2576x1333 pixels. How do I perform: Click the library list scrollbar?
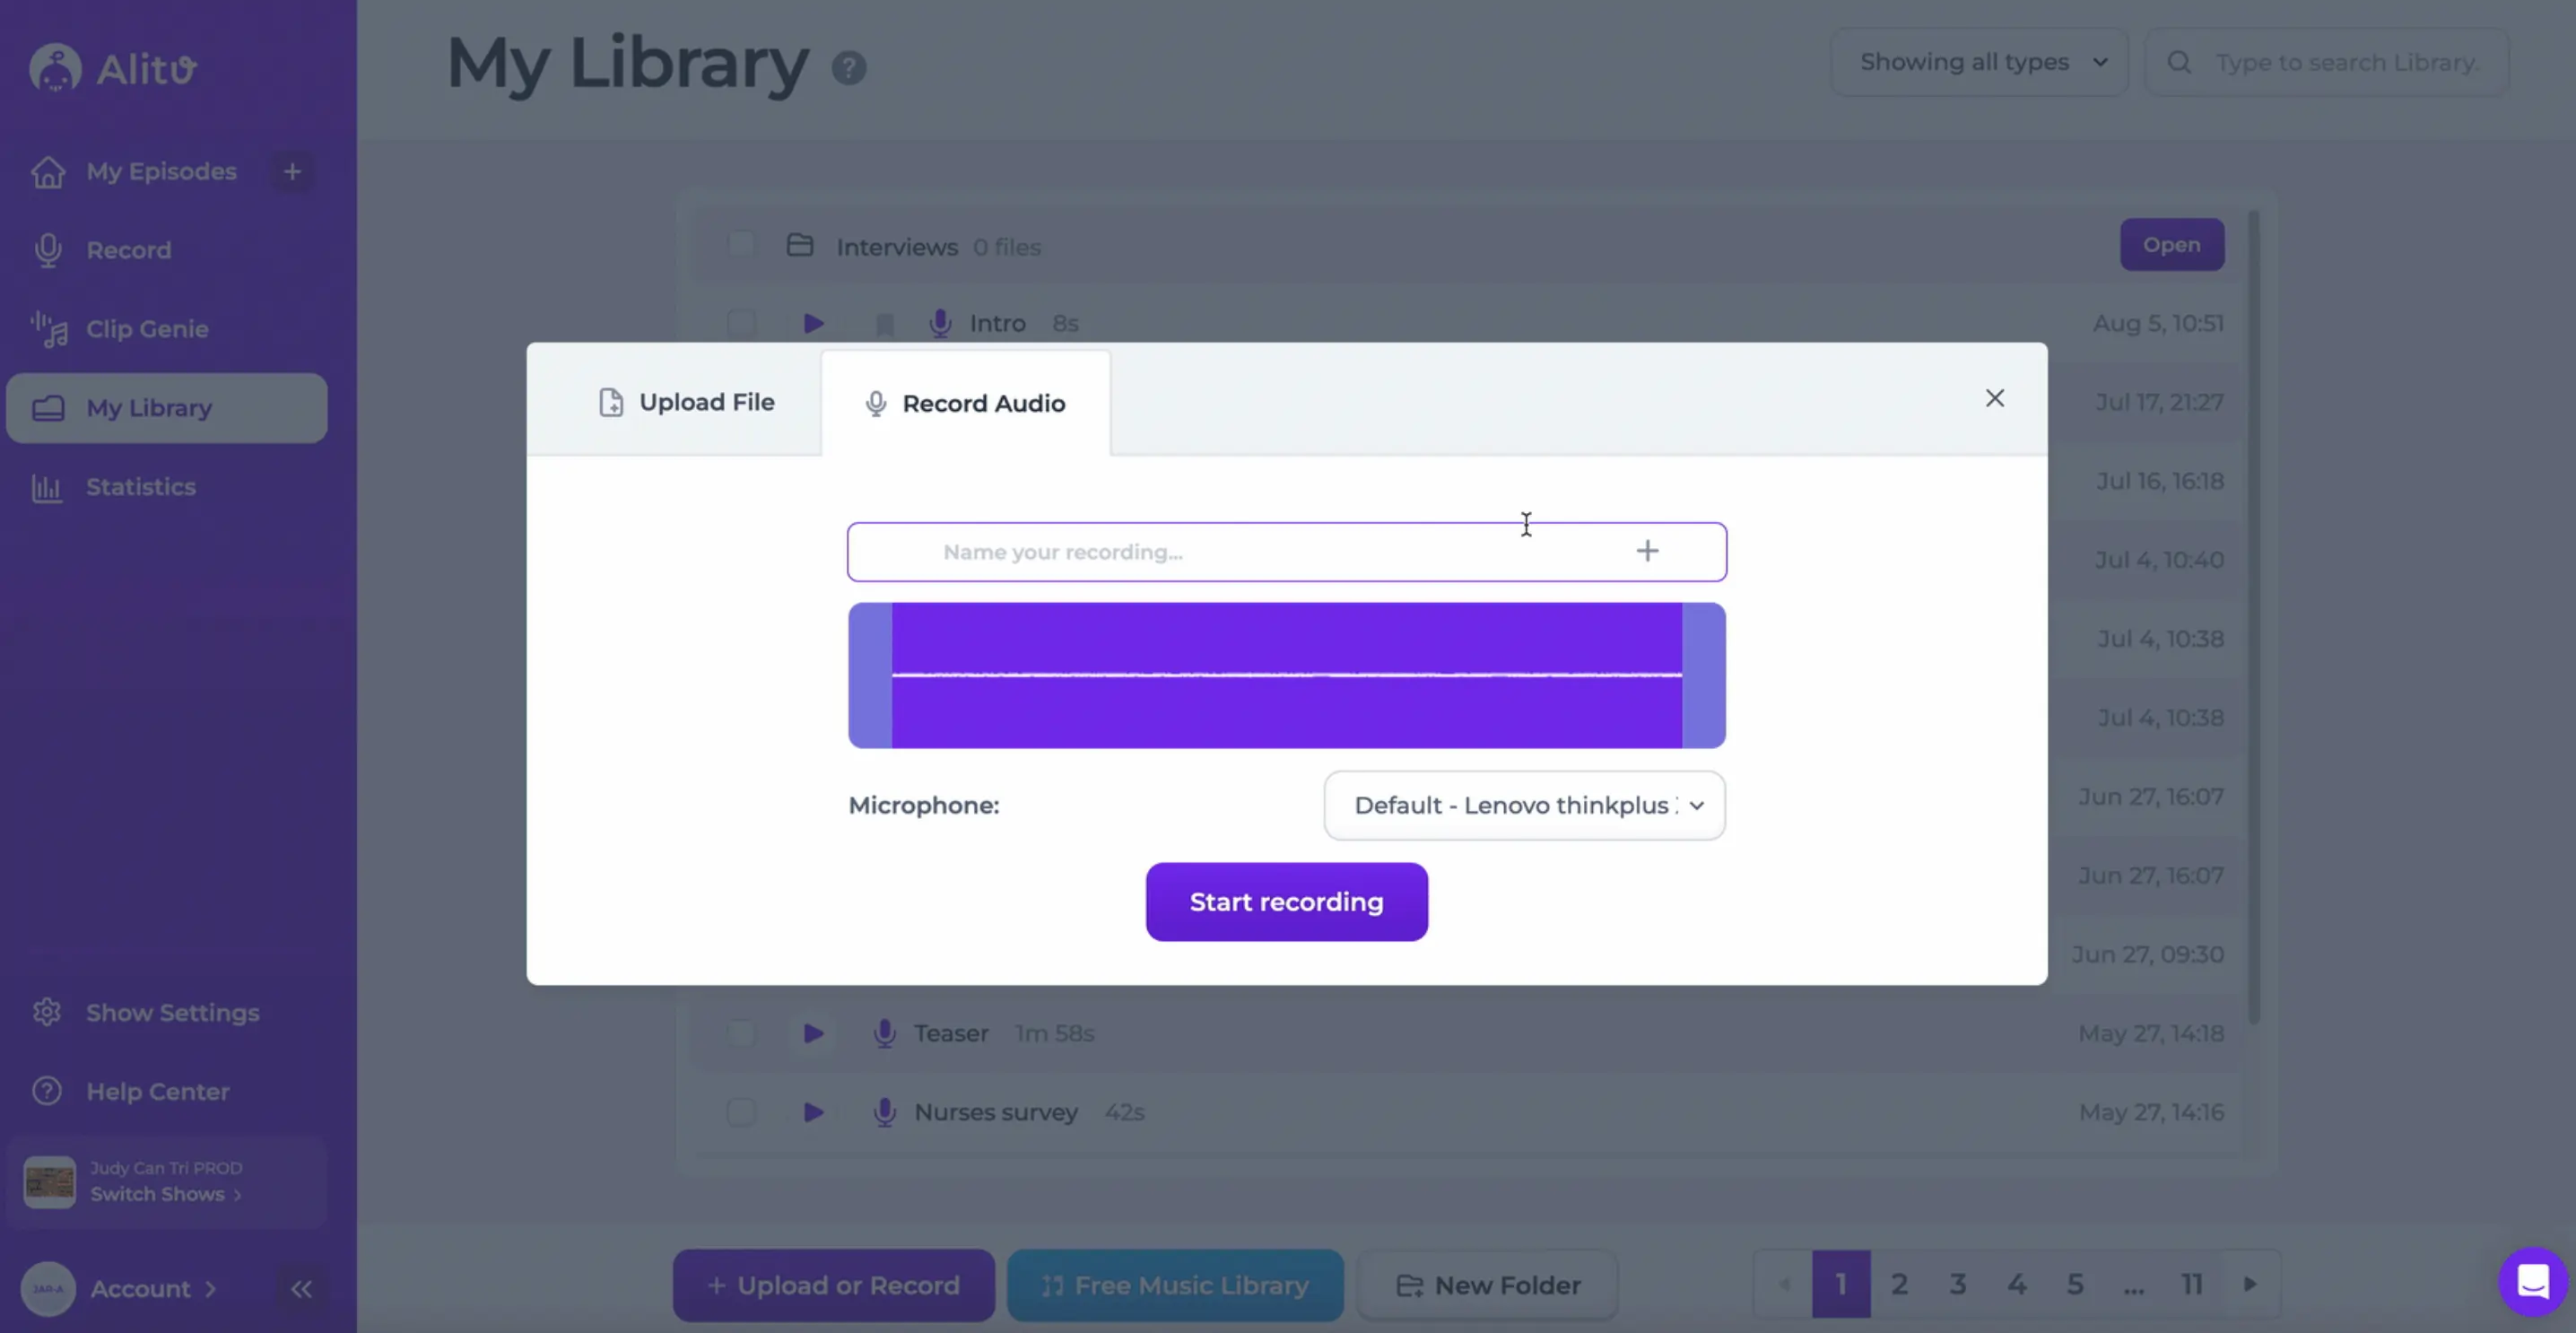pyautogui.click(x=2254, y=616)
